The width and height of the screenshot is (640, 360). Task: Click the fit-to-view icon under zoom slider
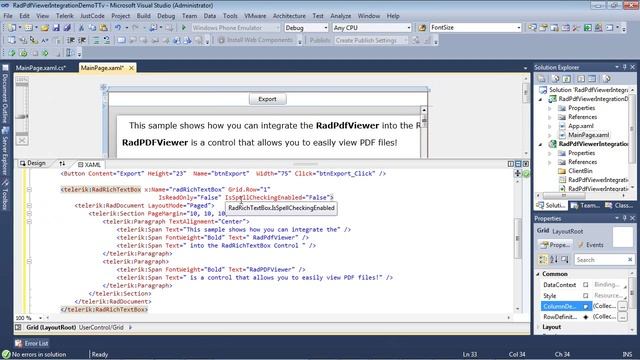[x=22, y=140]
